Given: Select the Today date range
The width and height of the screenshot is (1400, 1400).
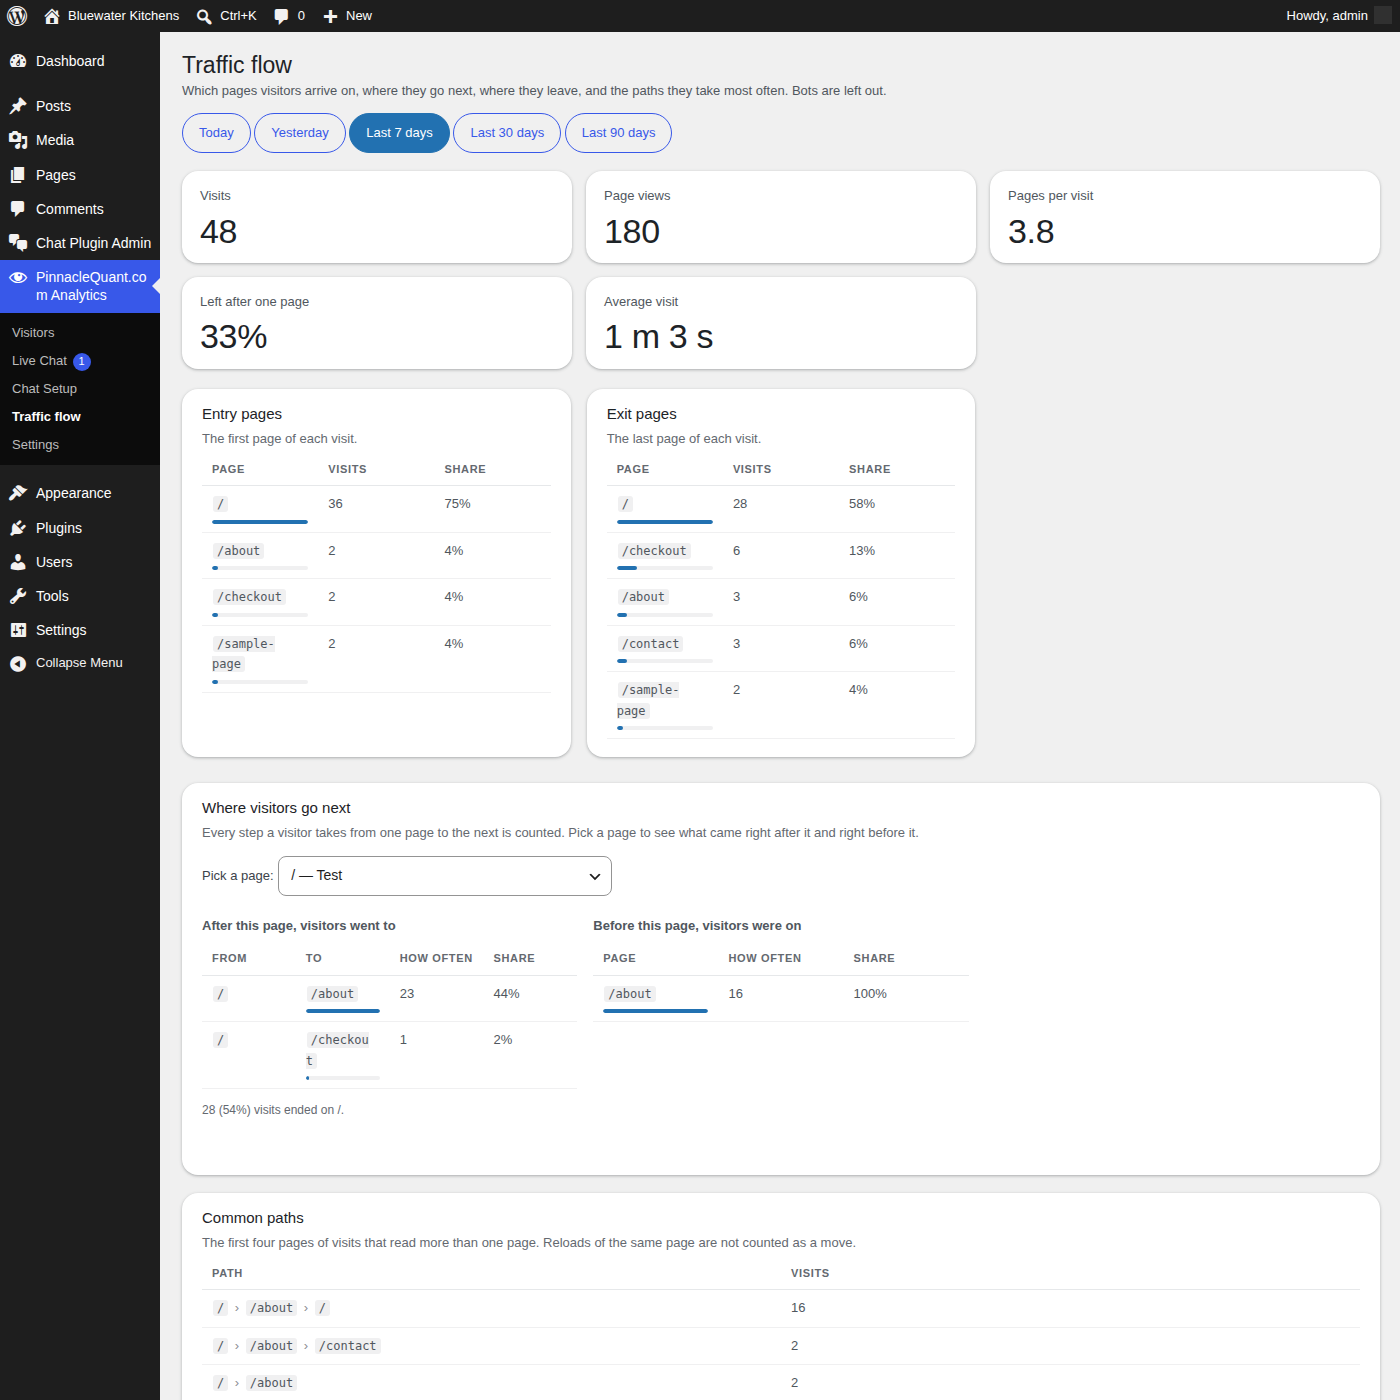Looking at the screenshot, I should [x=216, y=133].
